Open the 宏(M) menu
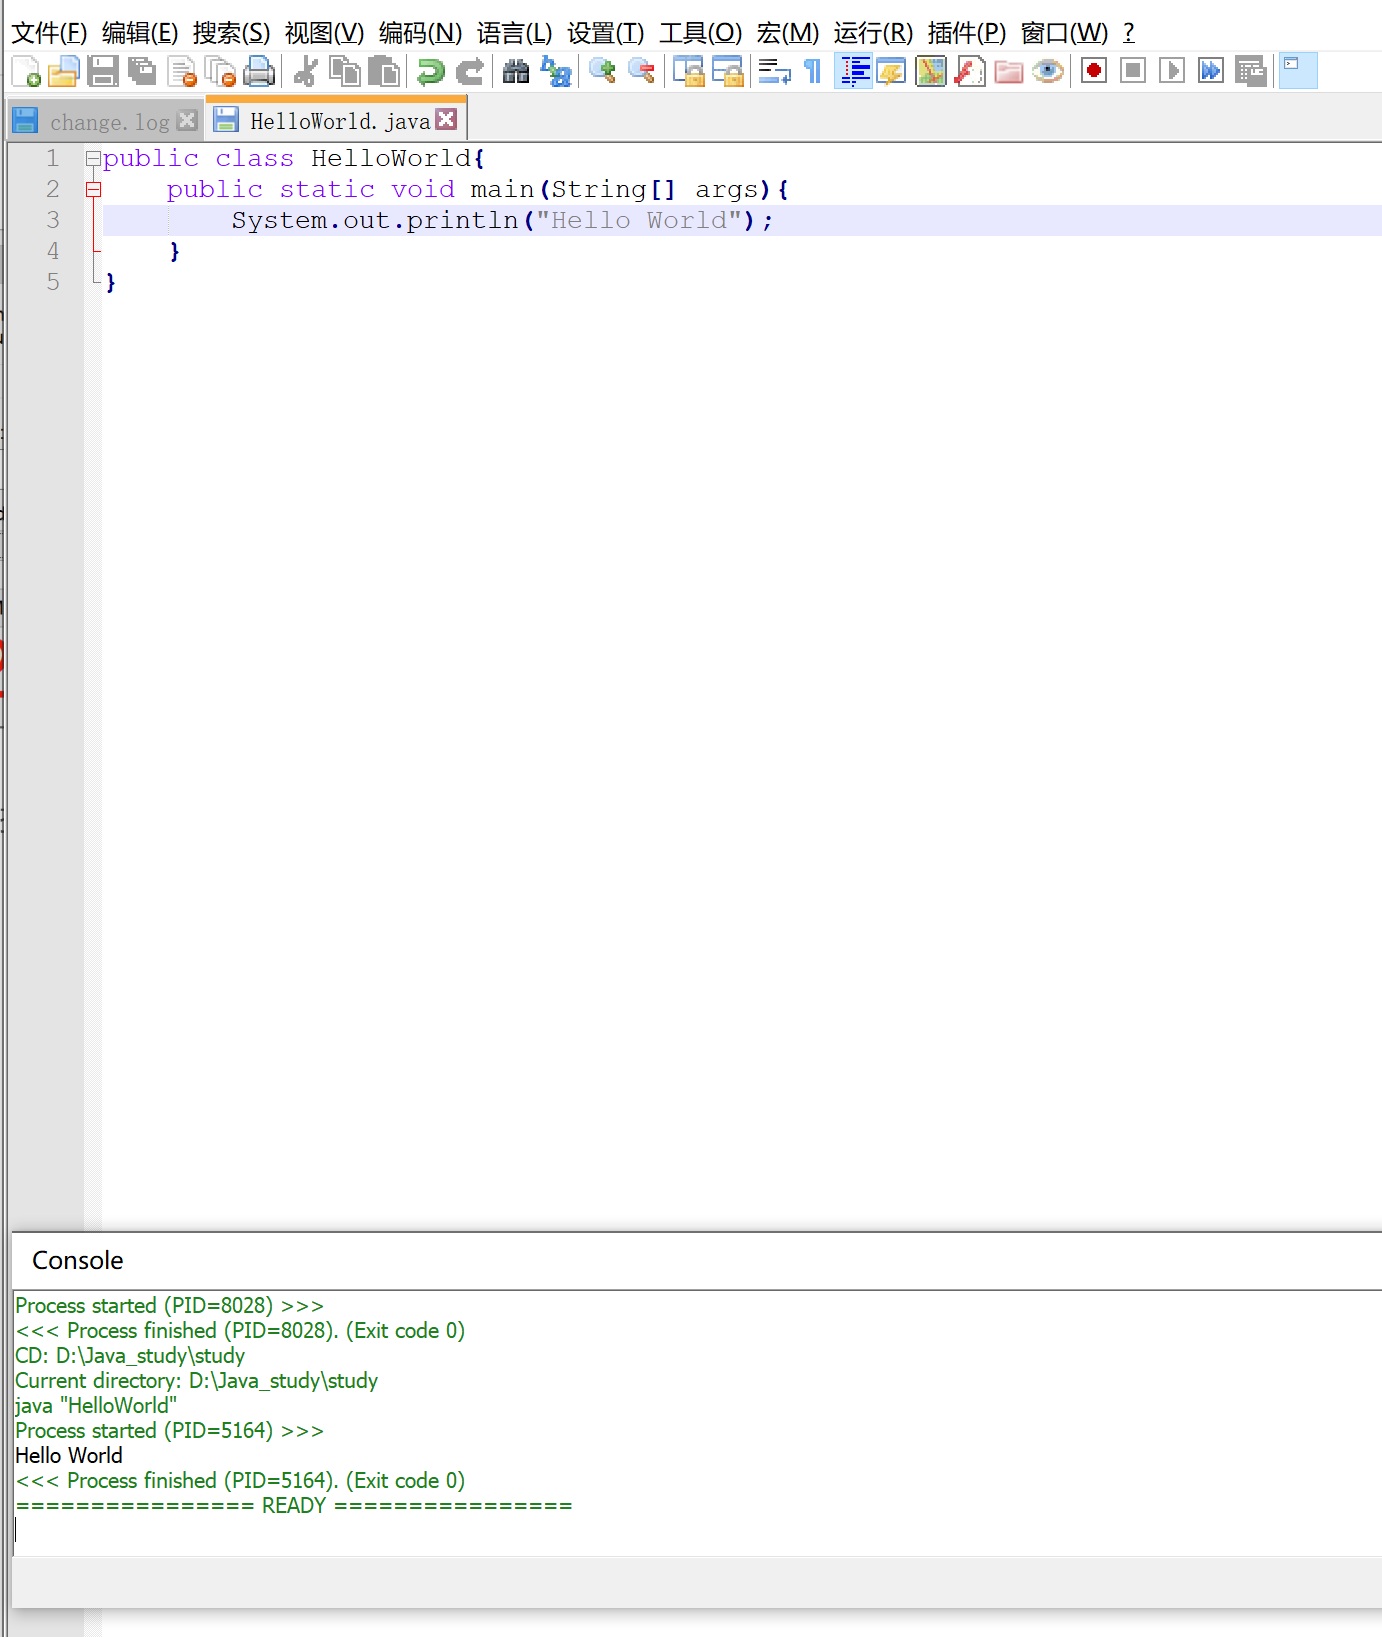Image resolution: width=1382 pixels, height=1637 pixels. tap(788, 33)
